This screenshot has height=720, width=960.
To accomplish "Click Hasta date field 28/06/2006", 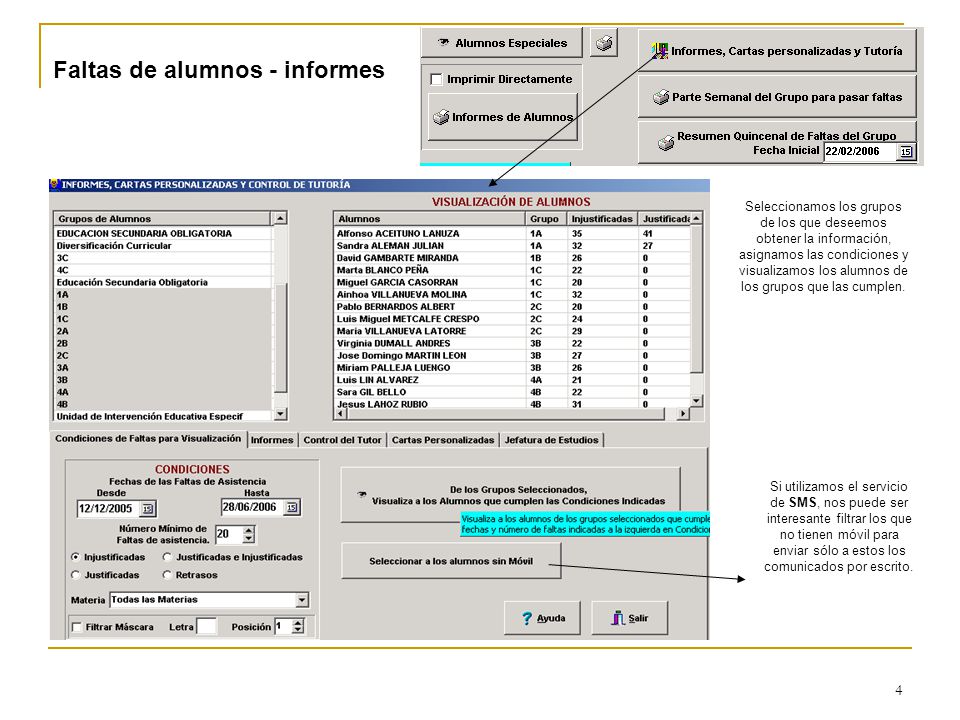I will [252, 507].
